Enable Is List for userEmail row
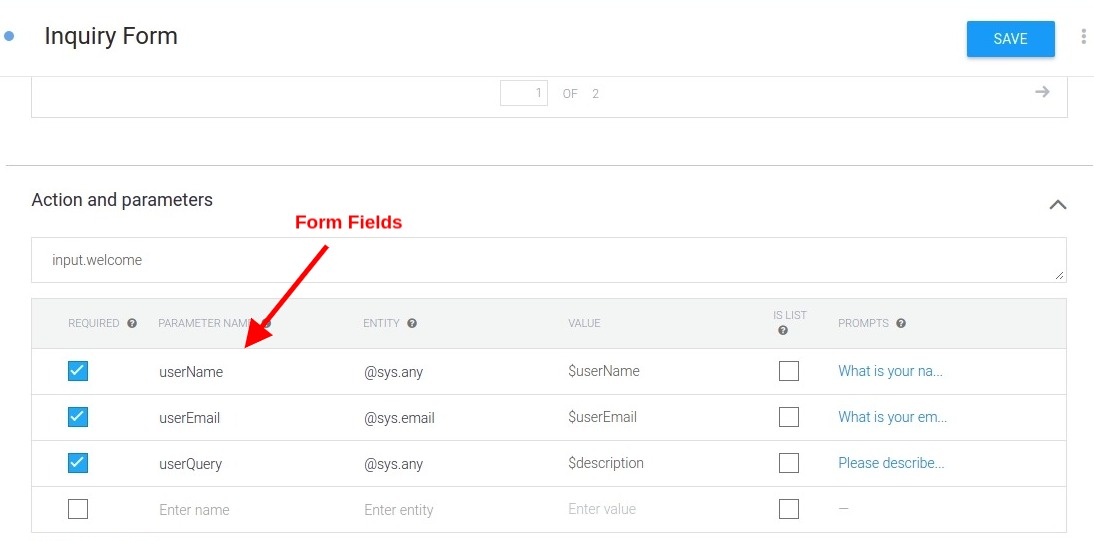This screenshot has width=1094, height=541. tap(788, 417)
